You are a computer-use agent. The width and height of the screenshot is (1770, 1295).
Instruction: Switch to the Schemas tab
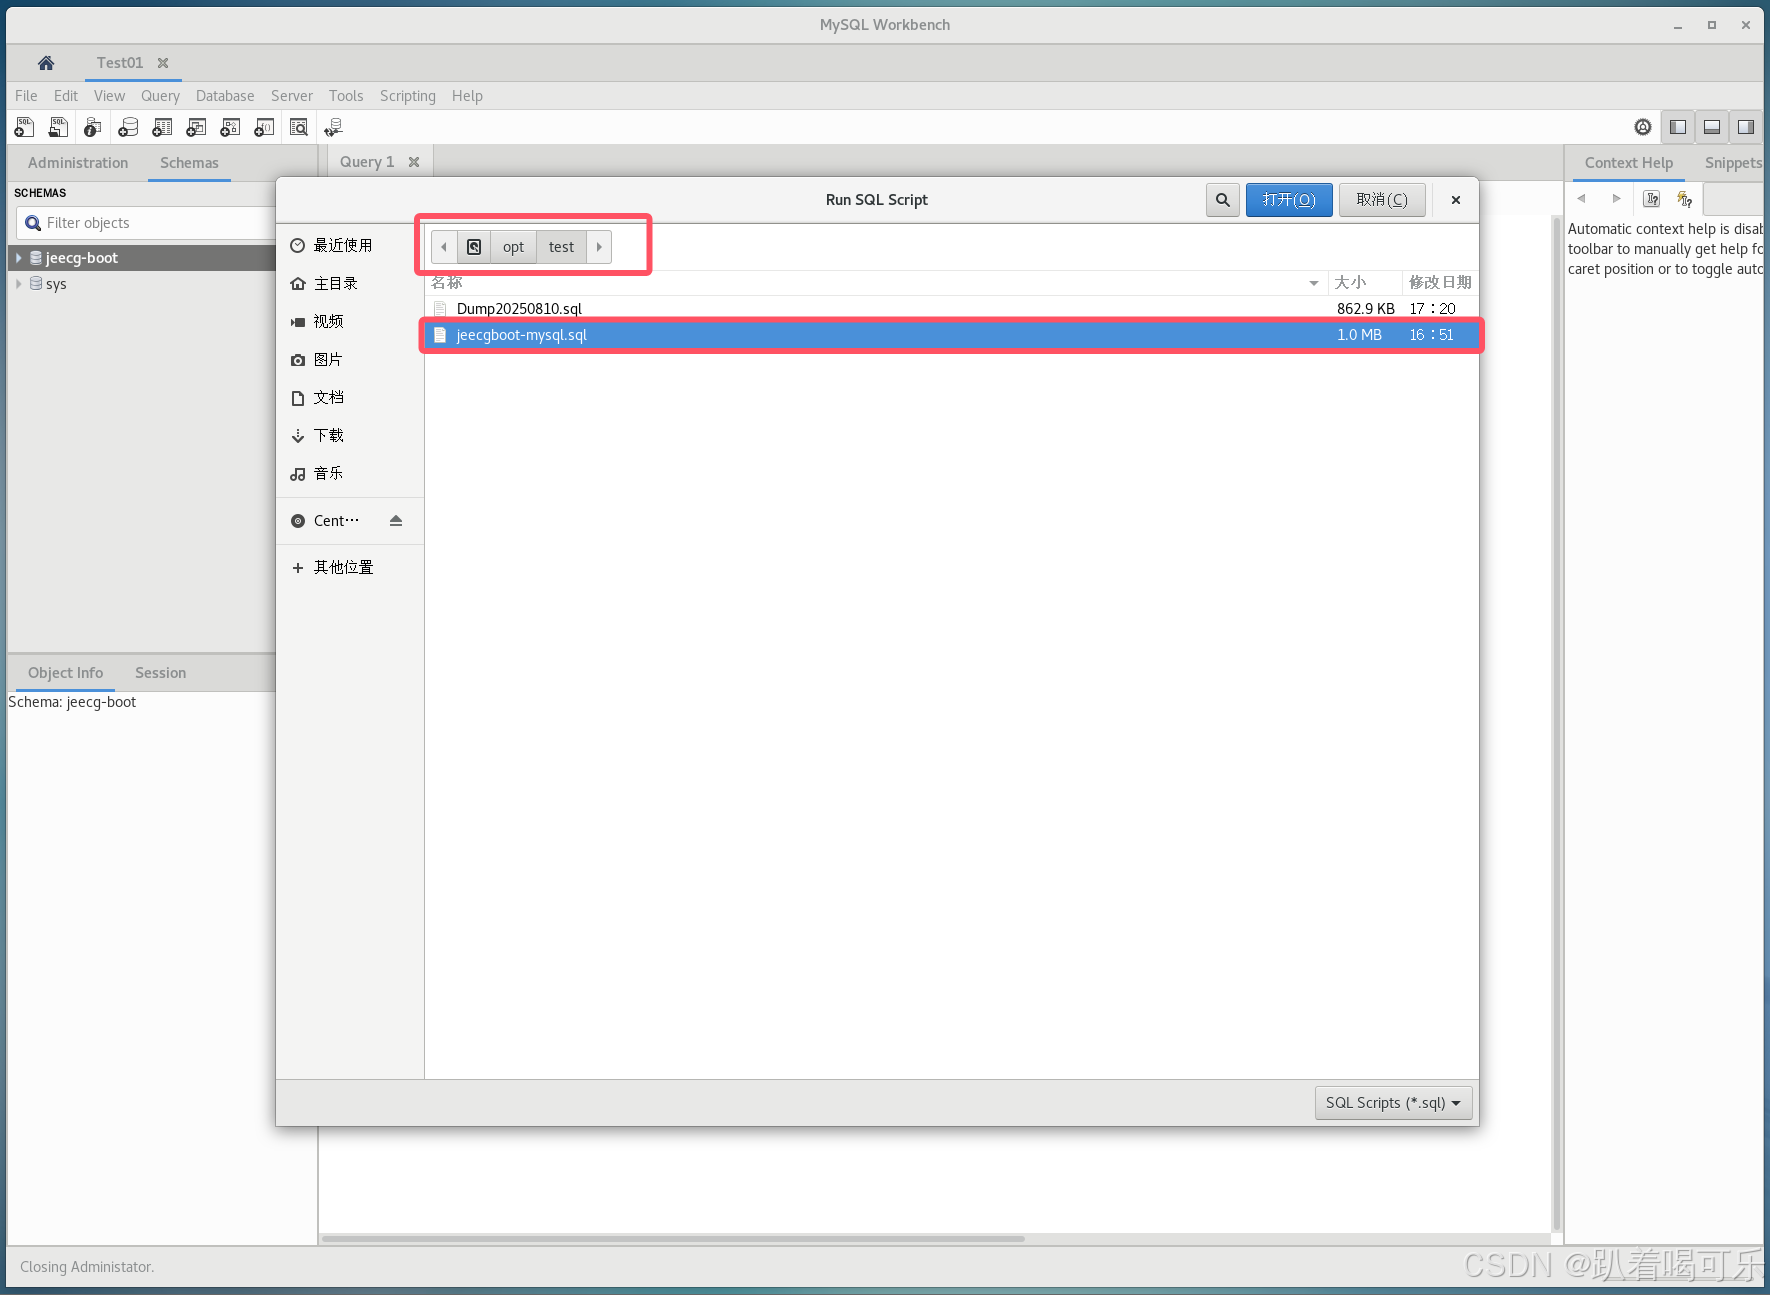coord(189,163)
